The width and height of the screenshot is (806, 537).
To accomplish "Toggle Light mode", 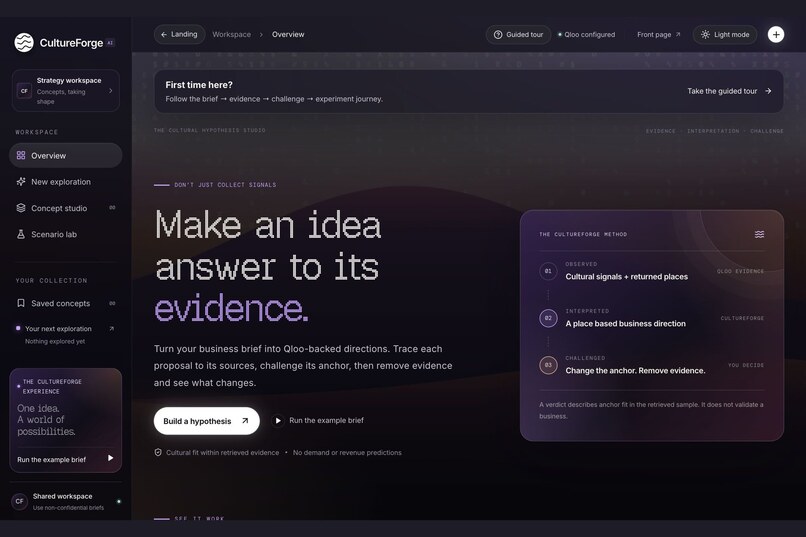I will tap(725, 34).
